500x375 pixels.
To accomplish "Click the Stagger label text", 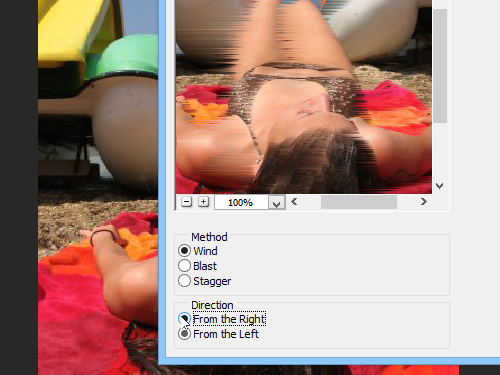I will pos(212,281).
